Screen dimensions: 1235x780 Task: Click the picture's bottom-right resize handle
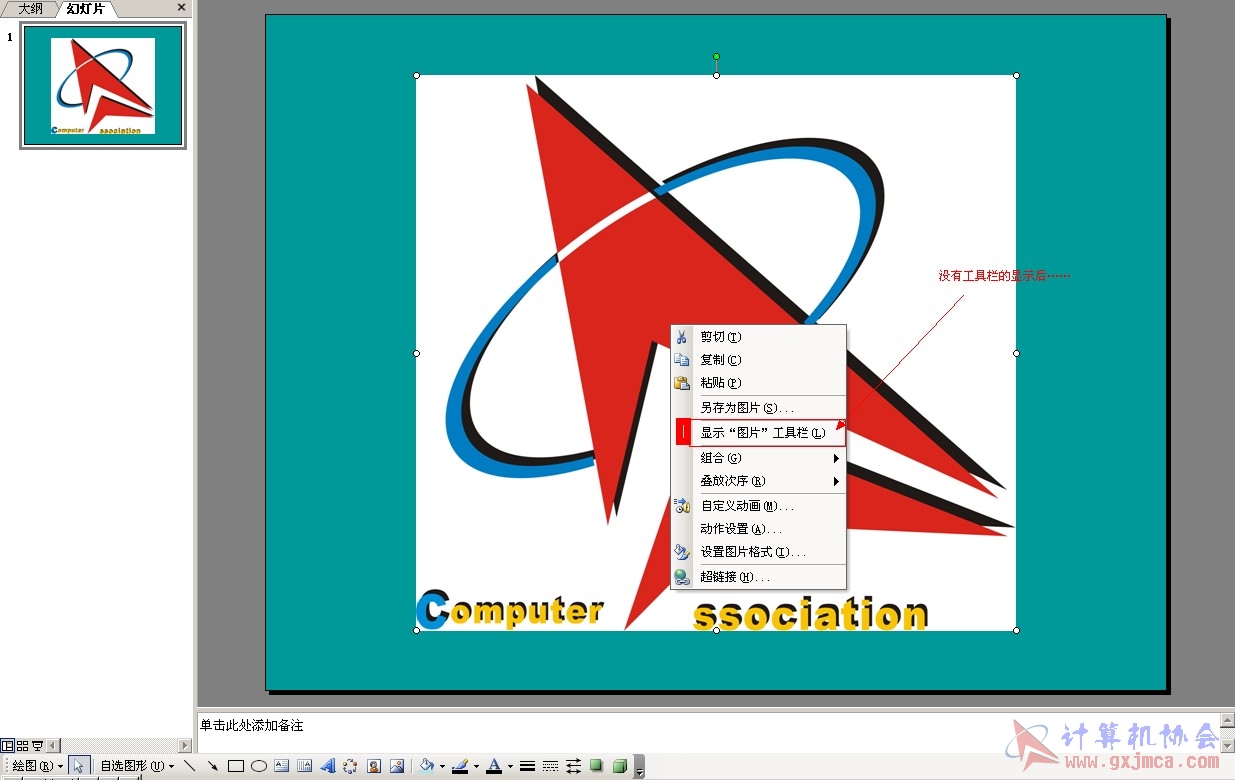coord(1016,630)
